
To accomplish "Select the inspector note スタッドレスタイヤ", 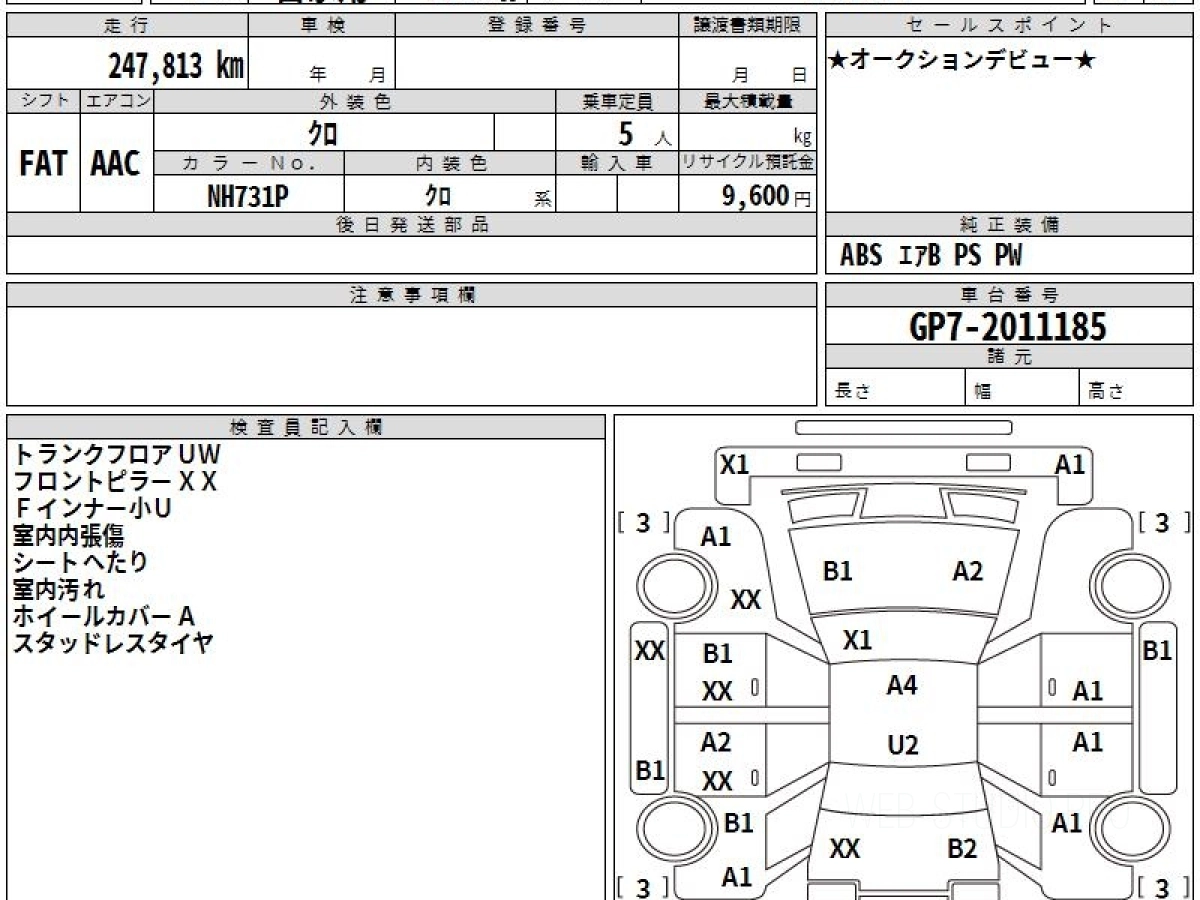I will click(x=113, y=643).
